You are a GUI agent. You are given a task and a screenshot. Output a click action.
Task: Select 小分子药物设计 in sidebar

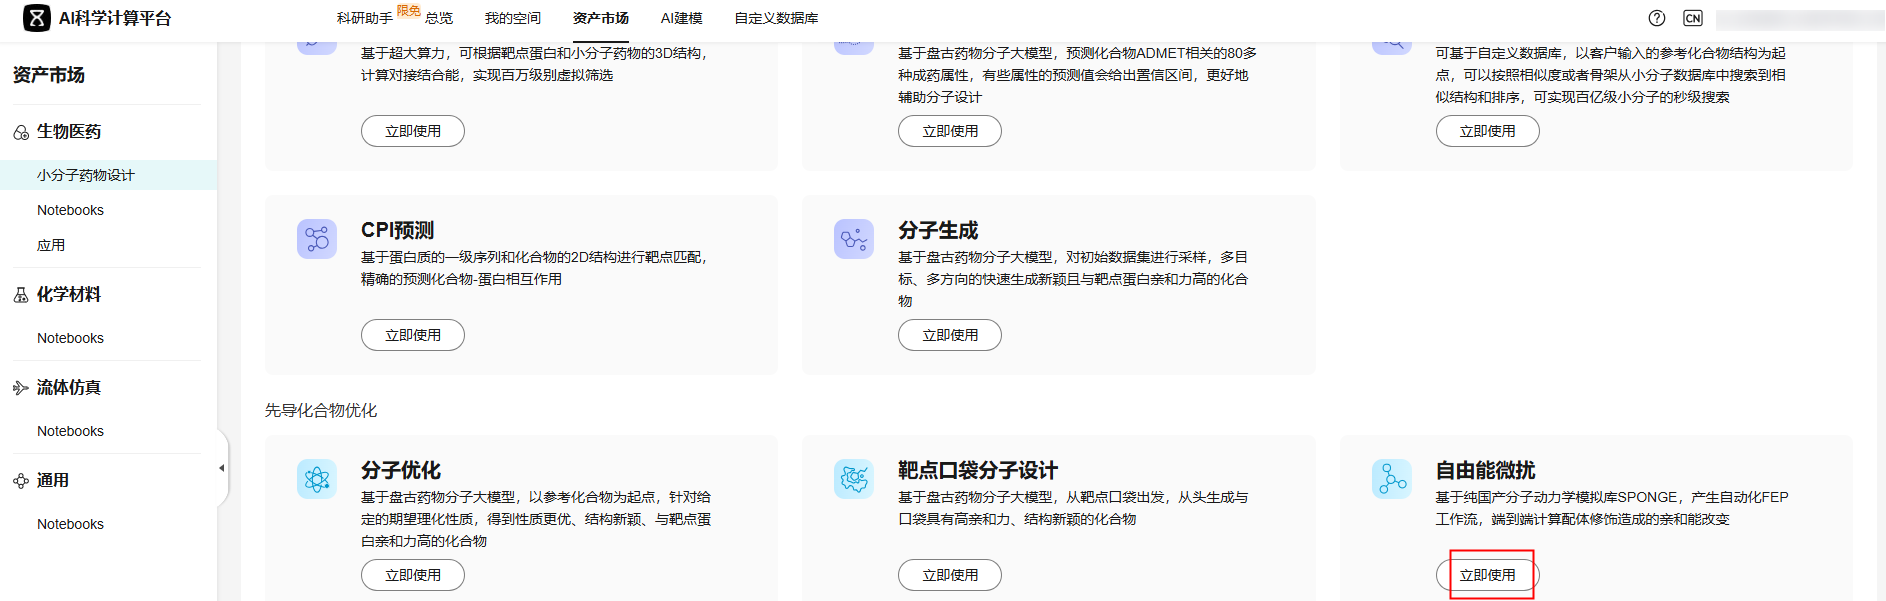(108, 175)
